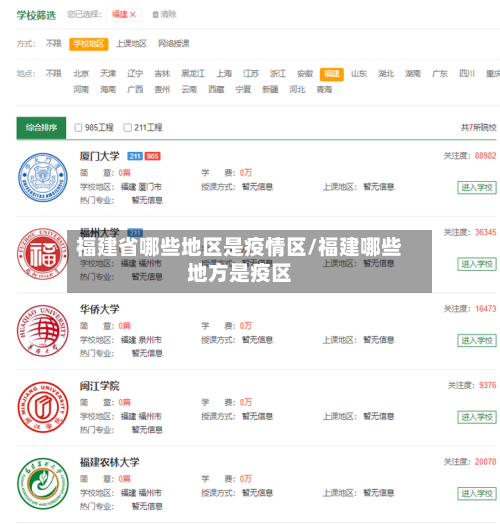500x524 pixels.
Task: Click 进入学校 for 华侨大学
Action: click(477, 341)
